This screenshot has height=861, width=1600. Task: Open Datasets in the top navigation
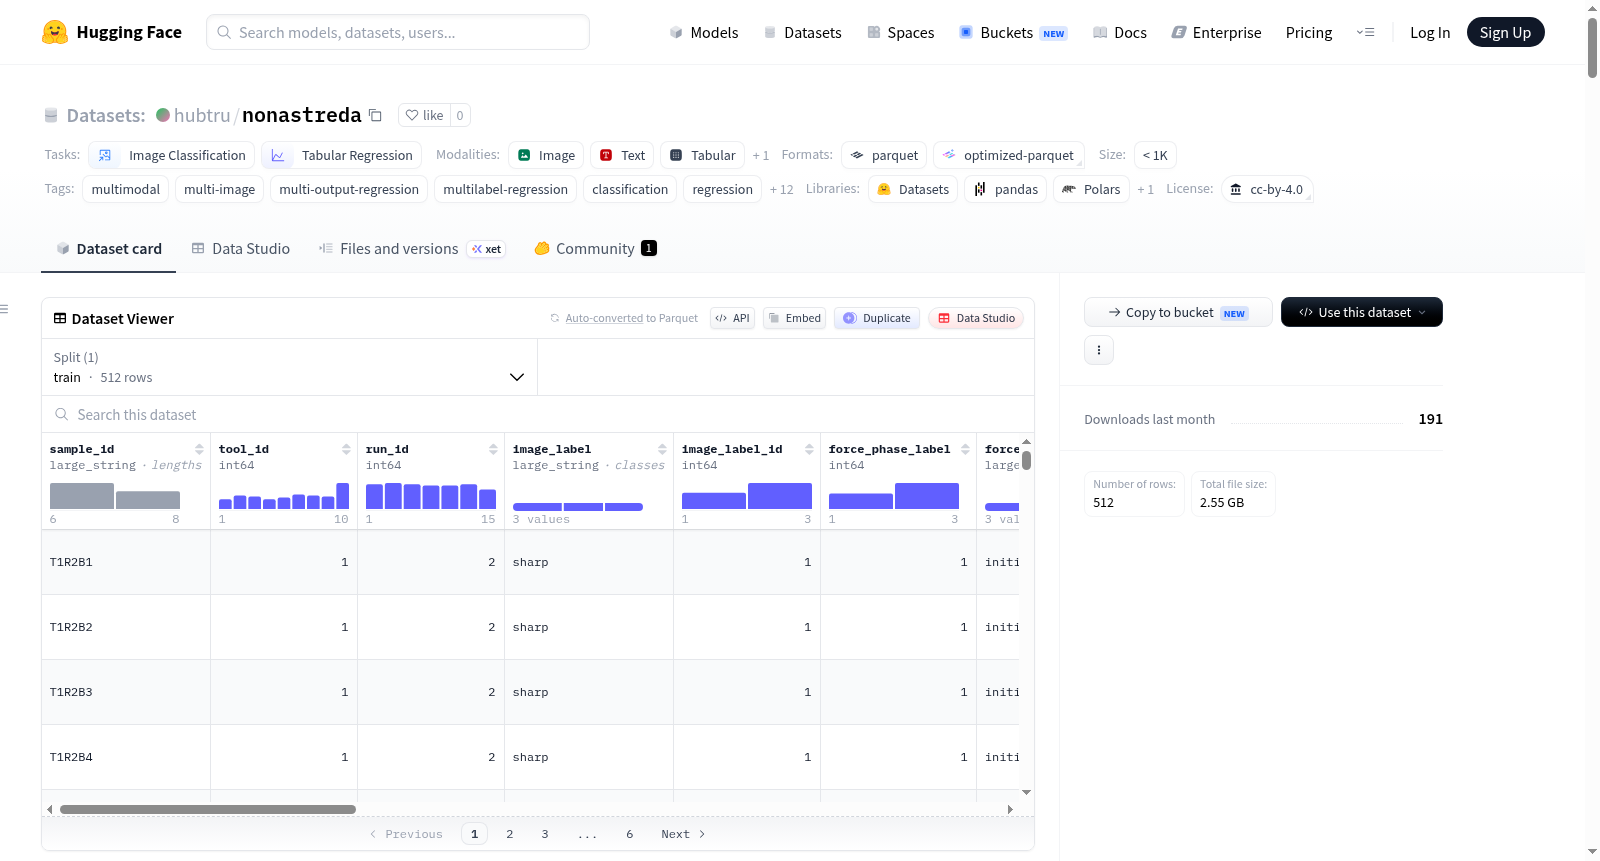pyautogui.click(x=803, y=32)
